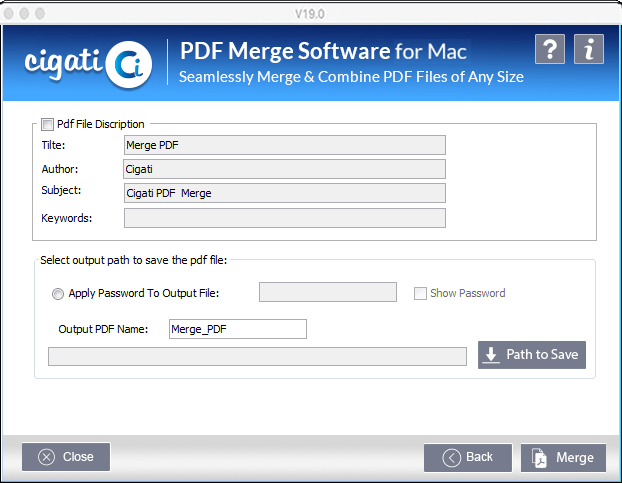This screenshot has width=622, height=483.
Task: Select Apply Password To Output File radio
Action: pyautogui.click(x=58, y=294)
